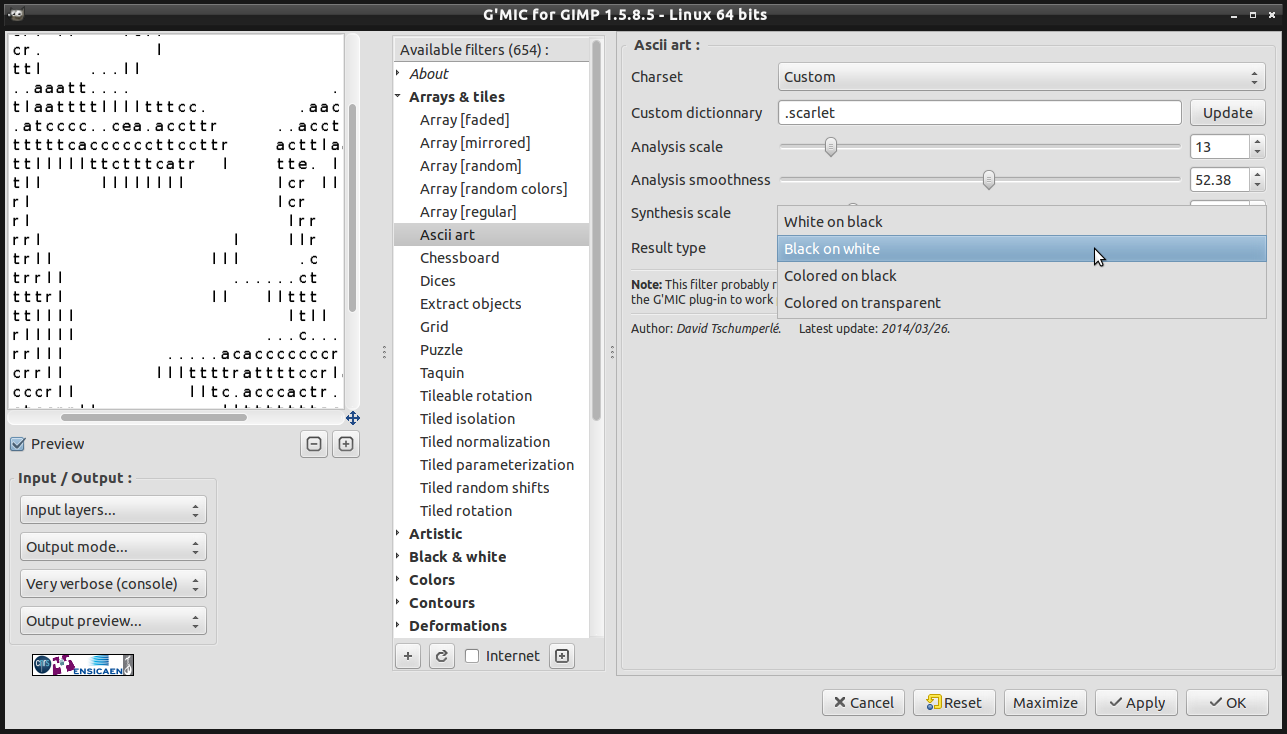Open the Very verbose (console) dropdown
Screen dimensions: 1287x734
[113, 584]
